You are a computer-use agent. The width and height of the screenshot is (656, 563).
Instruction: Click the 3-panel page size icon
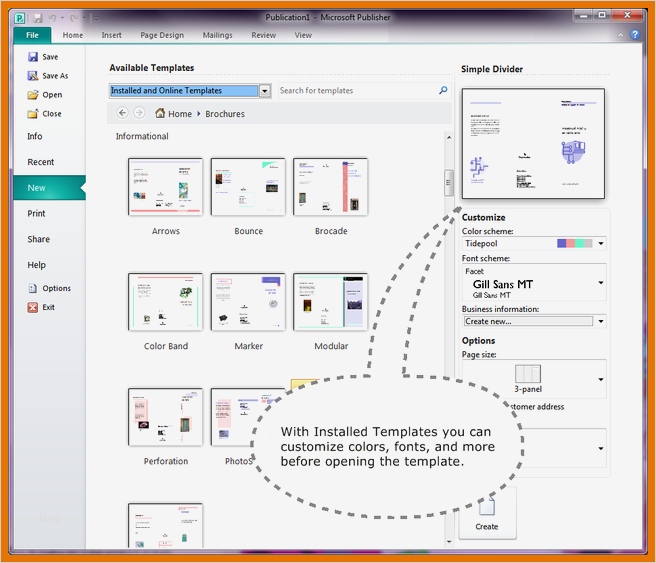(x=528, y=373)
